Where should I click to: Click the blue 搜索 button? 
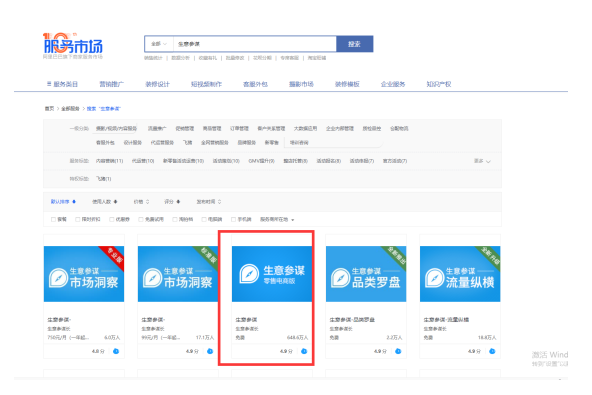pyautogui.click(x=355, y=44)
